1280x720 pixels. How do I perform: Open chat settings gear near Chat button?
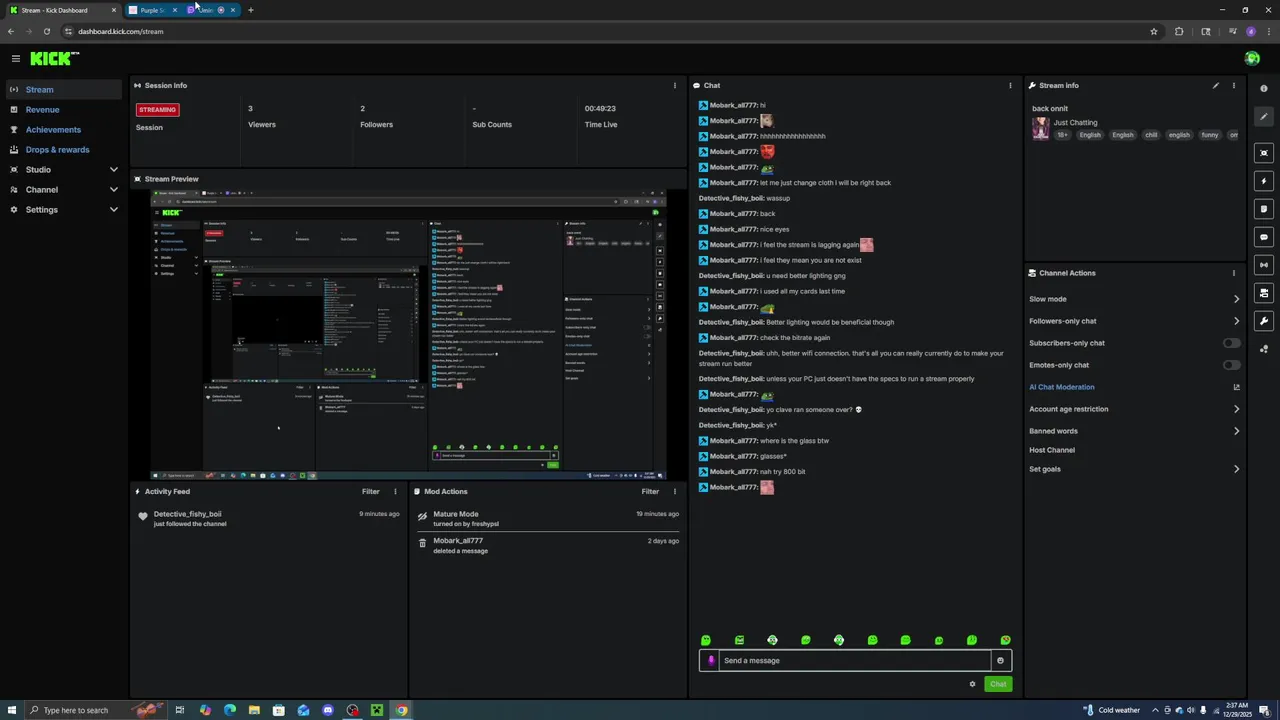coord(972,684)
